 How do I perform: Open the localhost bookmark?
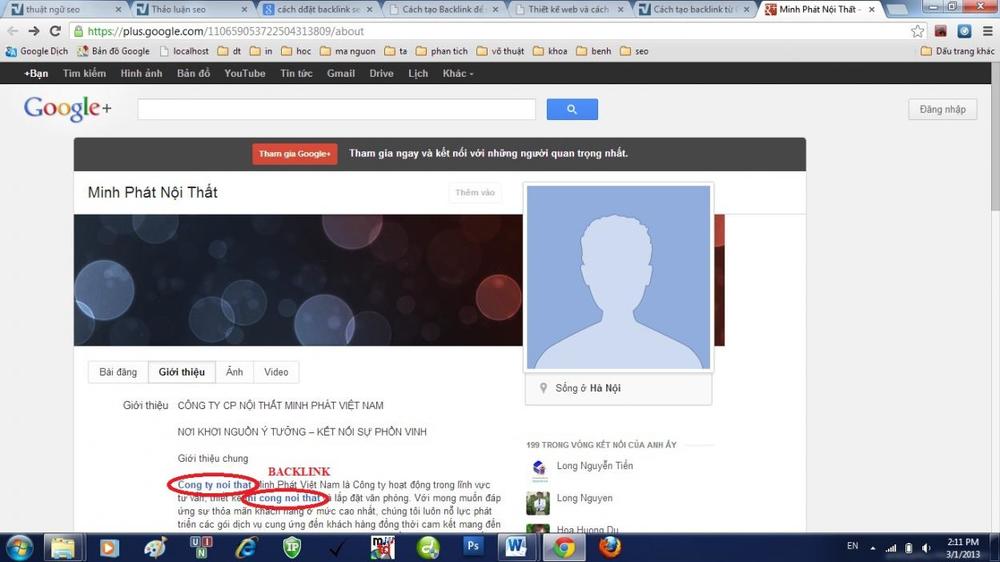(x=184, y=51)
